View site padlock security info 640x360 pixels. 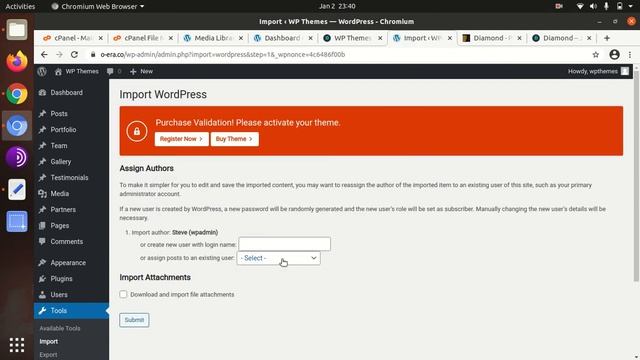[x=93, y=54]
